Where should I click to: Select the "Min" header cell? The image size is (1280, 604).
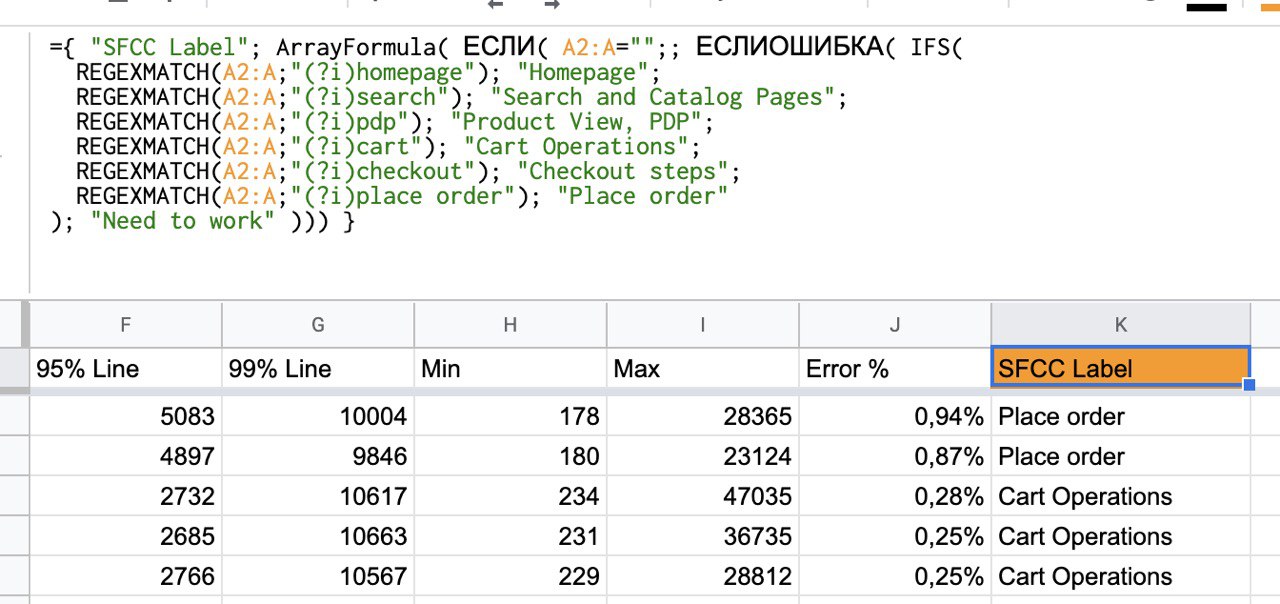tap(510, 368)
